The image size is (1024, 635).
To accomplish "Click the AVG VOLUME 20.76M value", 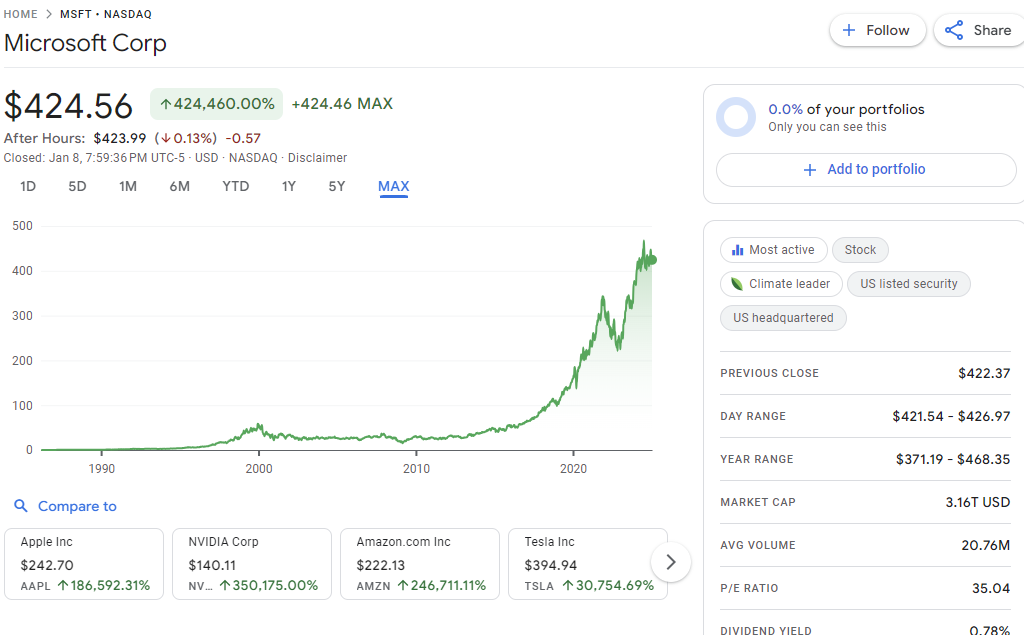I will [985, 545].
